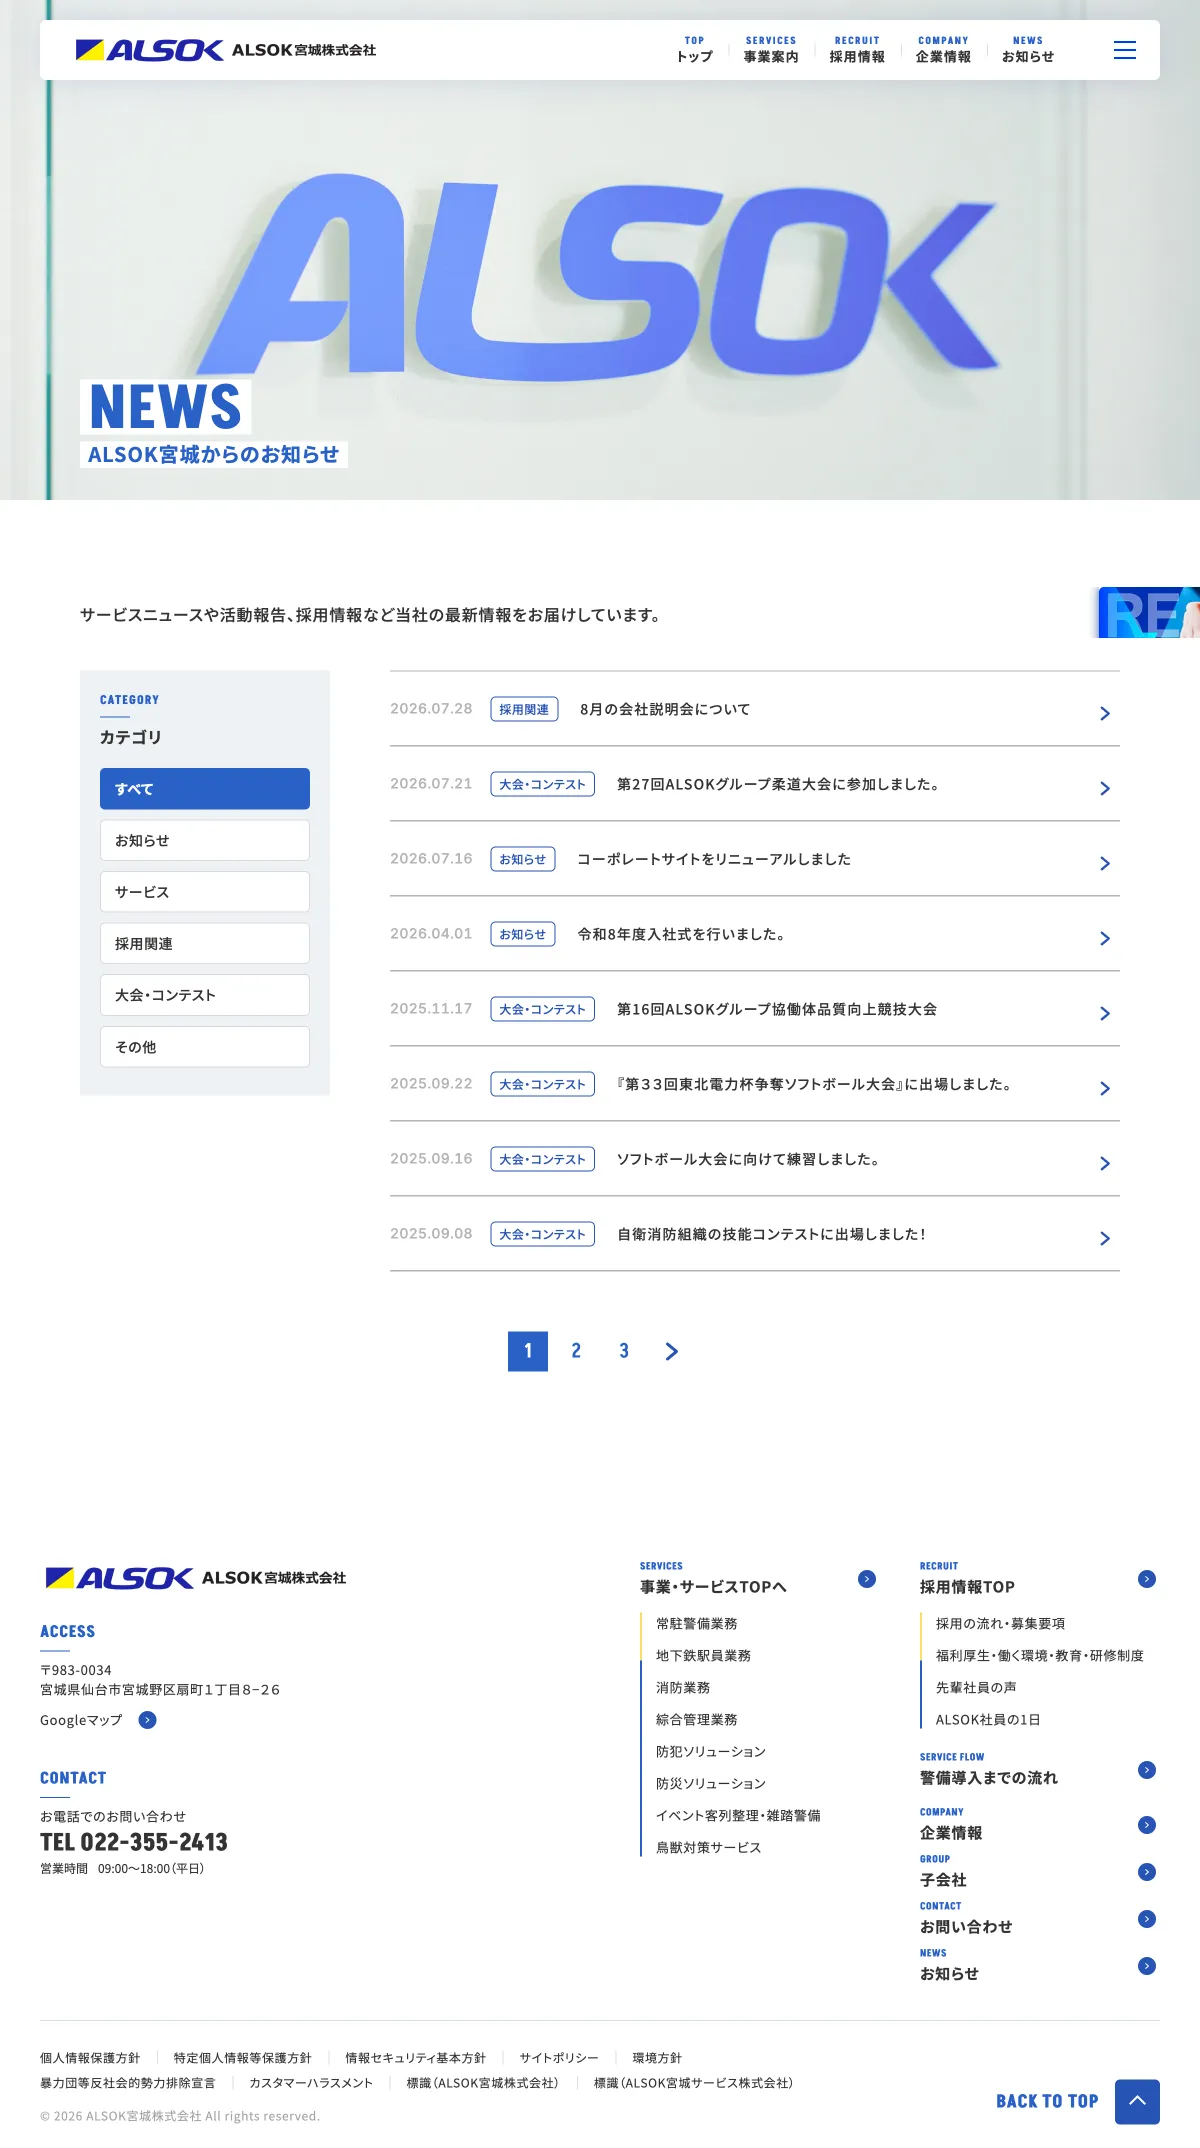Open the article 令和8年度入社式を行いました。
Viewport: 1200px width, 2148px height.
pyautogui.click(x=684, y=934)
